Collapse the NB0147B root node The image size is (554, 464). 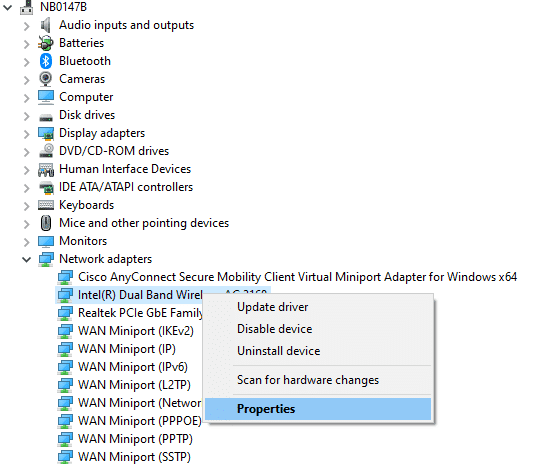7,7
